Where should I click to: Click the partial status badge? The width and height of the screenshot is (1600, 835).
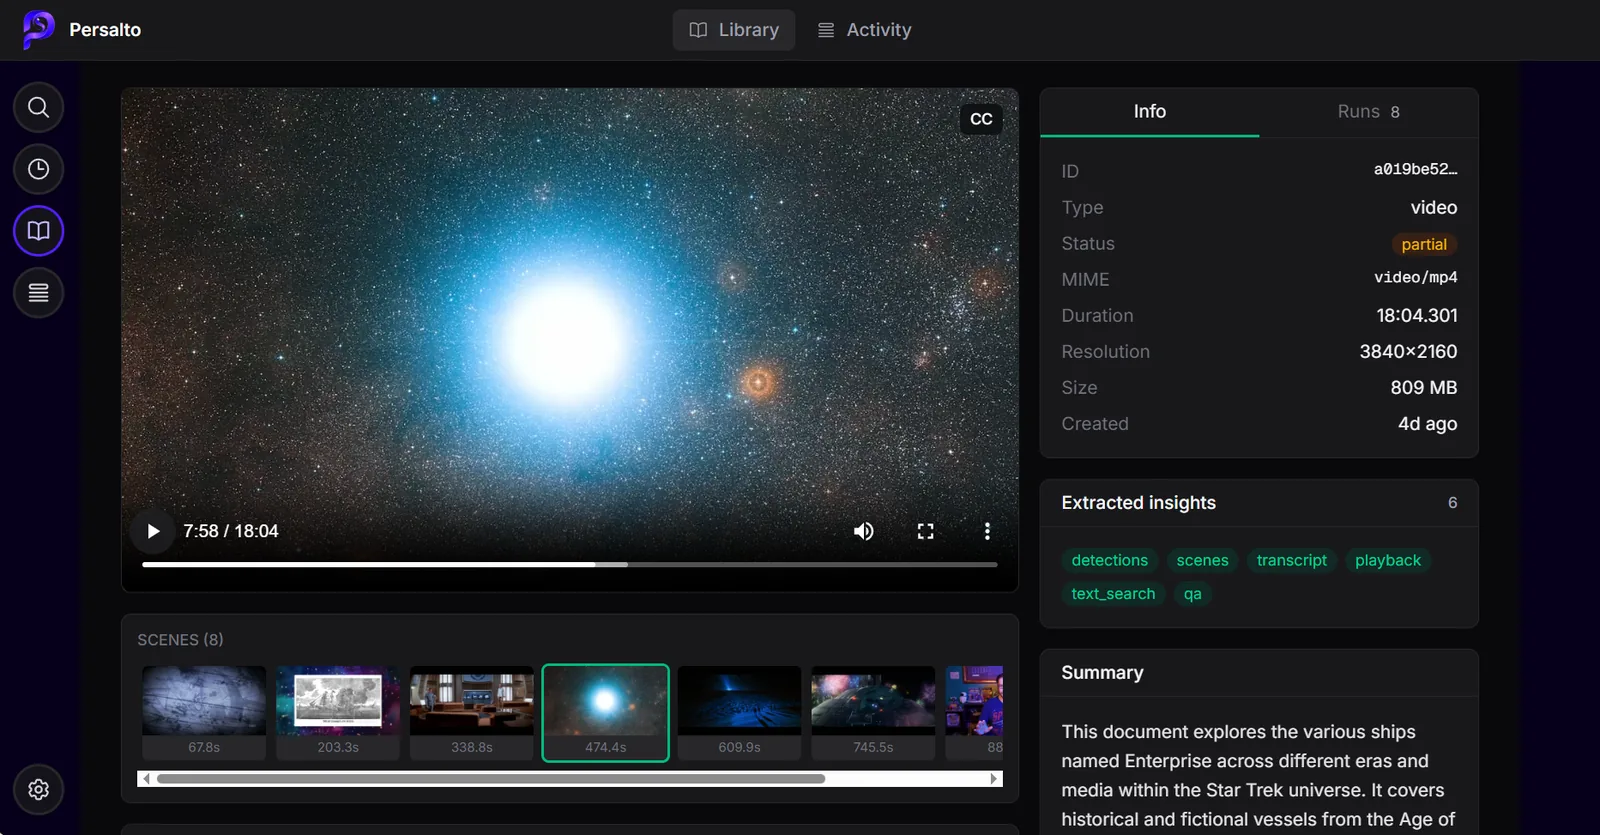pos(1424,244)
